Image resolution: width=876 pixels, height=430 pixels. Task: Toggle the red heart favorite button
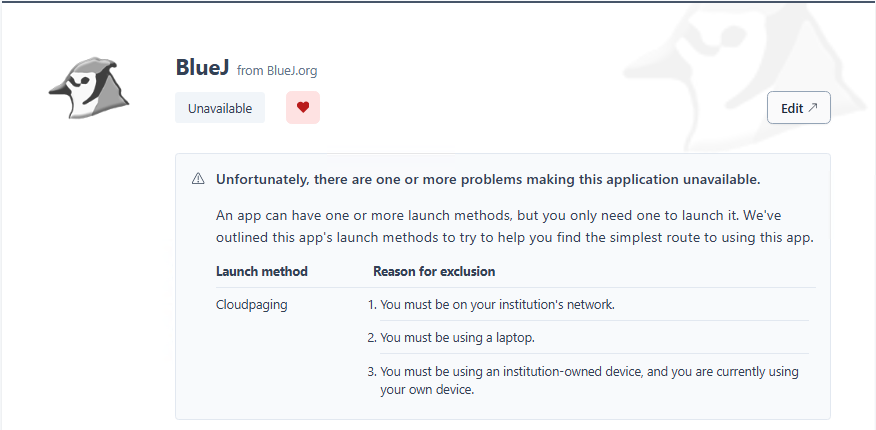pyautogui.click(x=302, y=108)
